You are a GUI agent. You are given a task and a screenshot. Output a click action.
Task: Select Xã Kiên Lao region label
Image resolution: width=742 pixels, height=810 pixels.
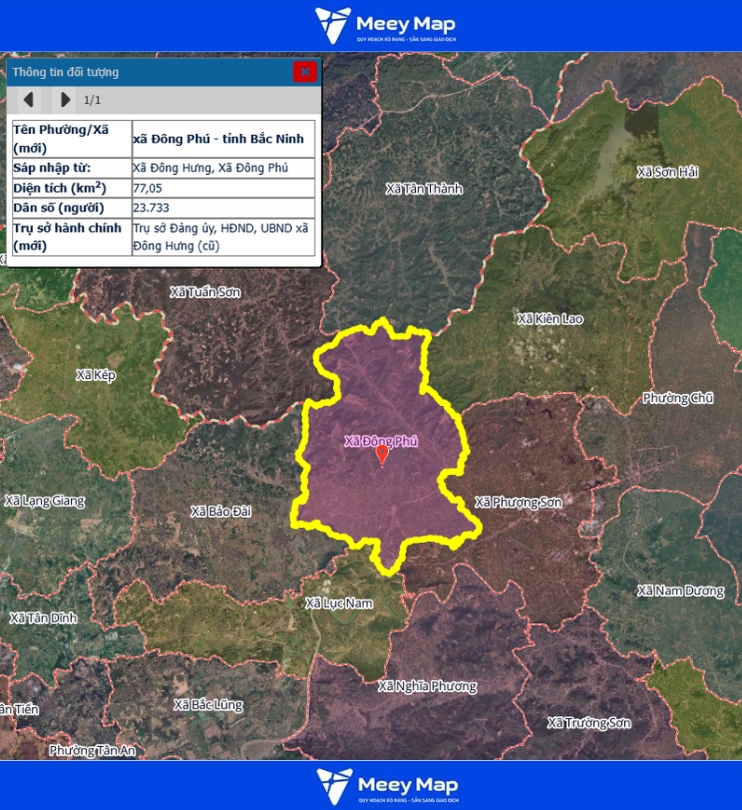point(549,319)
